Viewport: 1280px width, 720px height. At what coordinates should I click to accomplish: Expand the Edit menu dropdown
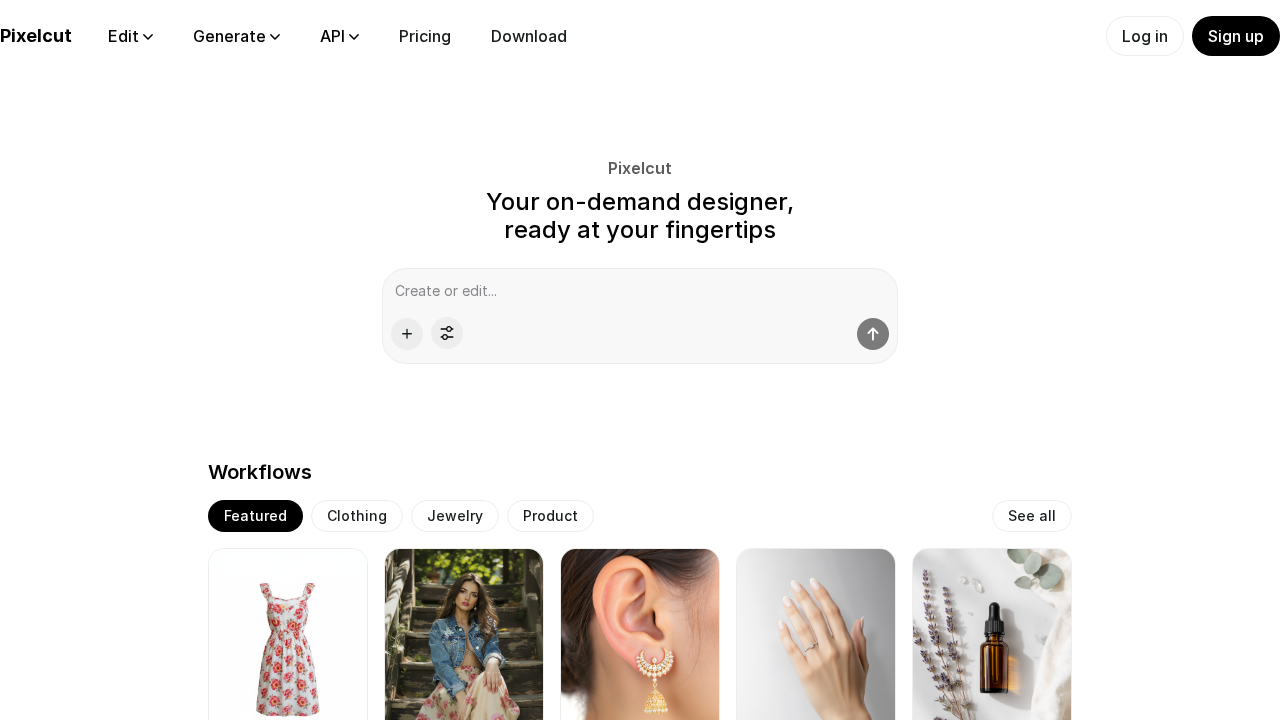tap(131, 36)
